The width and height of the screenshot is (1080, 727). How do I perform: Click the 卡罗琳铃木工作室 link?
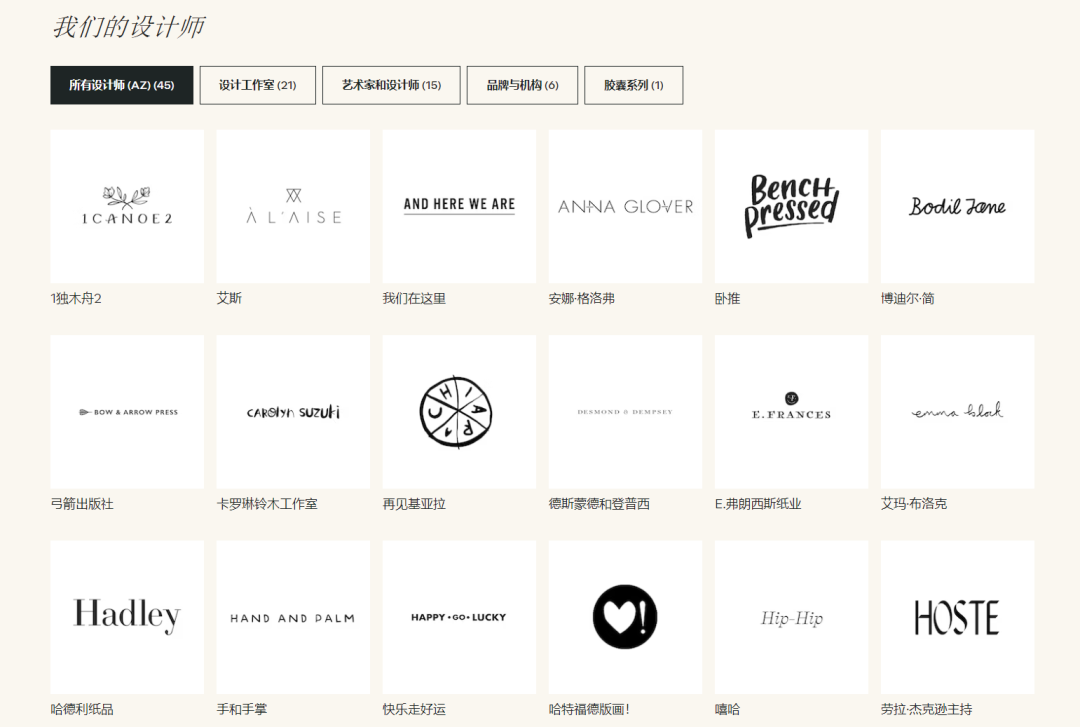click(267, 504)
